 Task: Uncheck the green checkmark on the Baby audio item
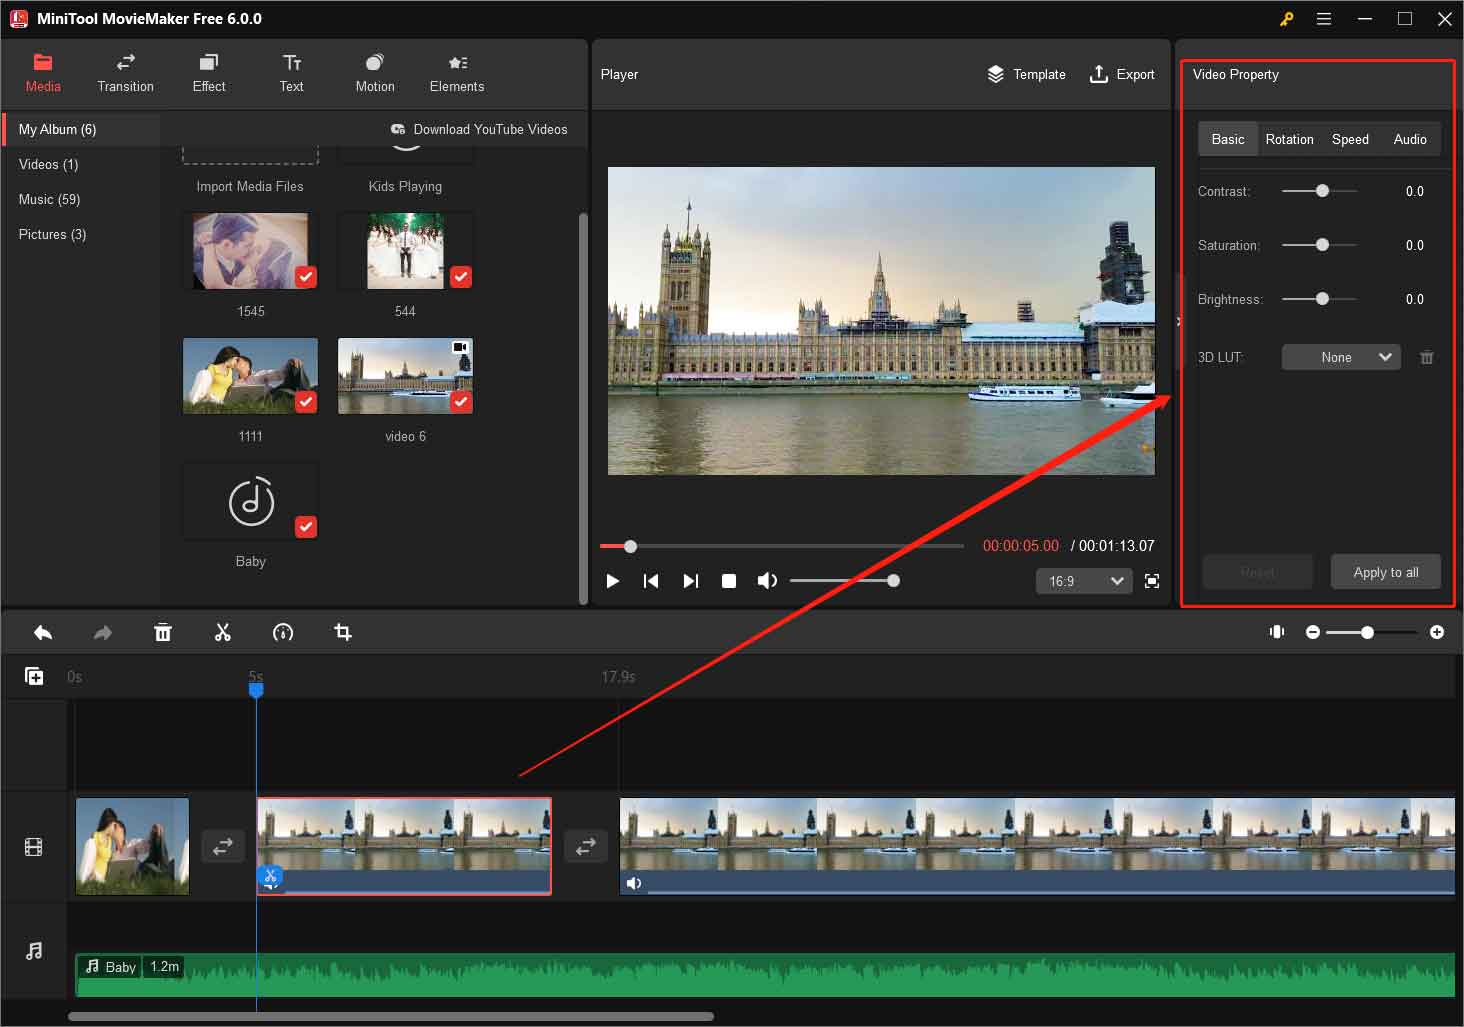pos(305,527)
